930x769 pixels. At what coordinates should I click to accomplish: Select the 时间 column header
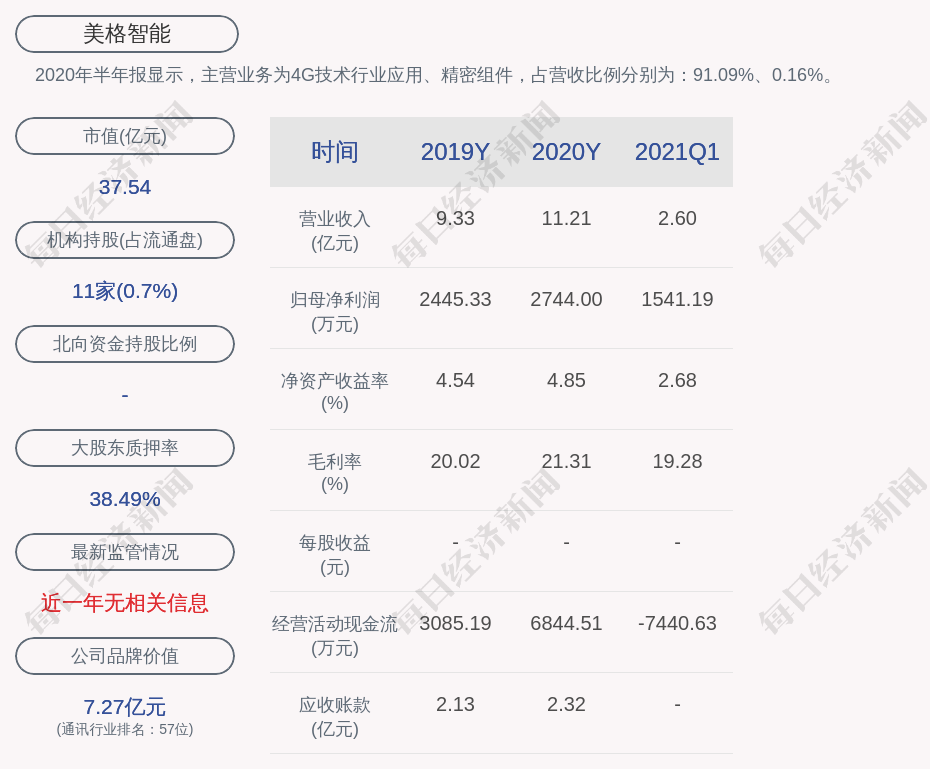pyautogui.click(x=335, y=152)
